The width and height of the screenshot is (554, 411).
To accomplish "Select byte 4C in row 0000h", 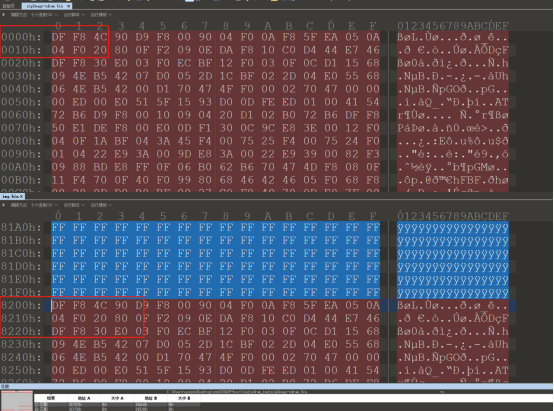I will [100, 37].
